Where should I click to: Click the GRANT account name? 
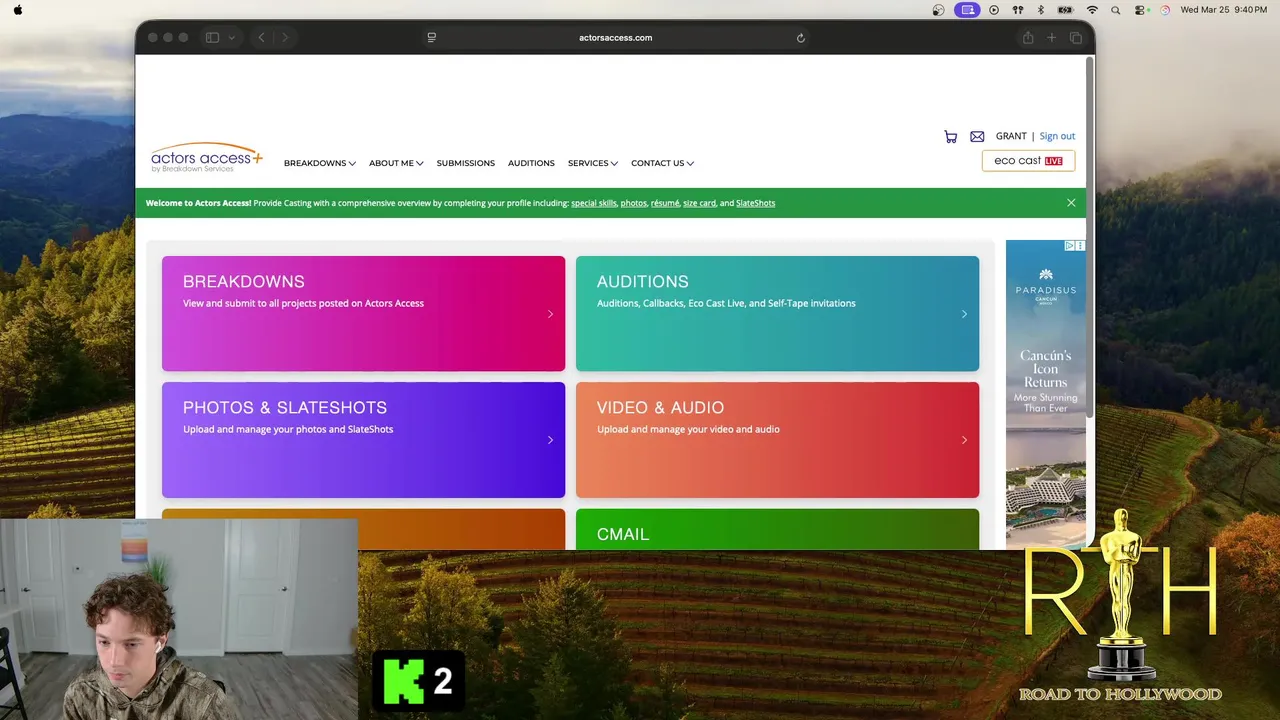click(1011, 136)
